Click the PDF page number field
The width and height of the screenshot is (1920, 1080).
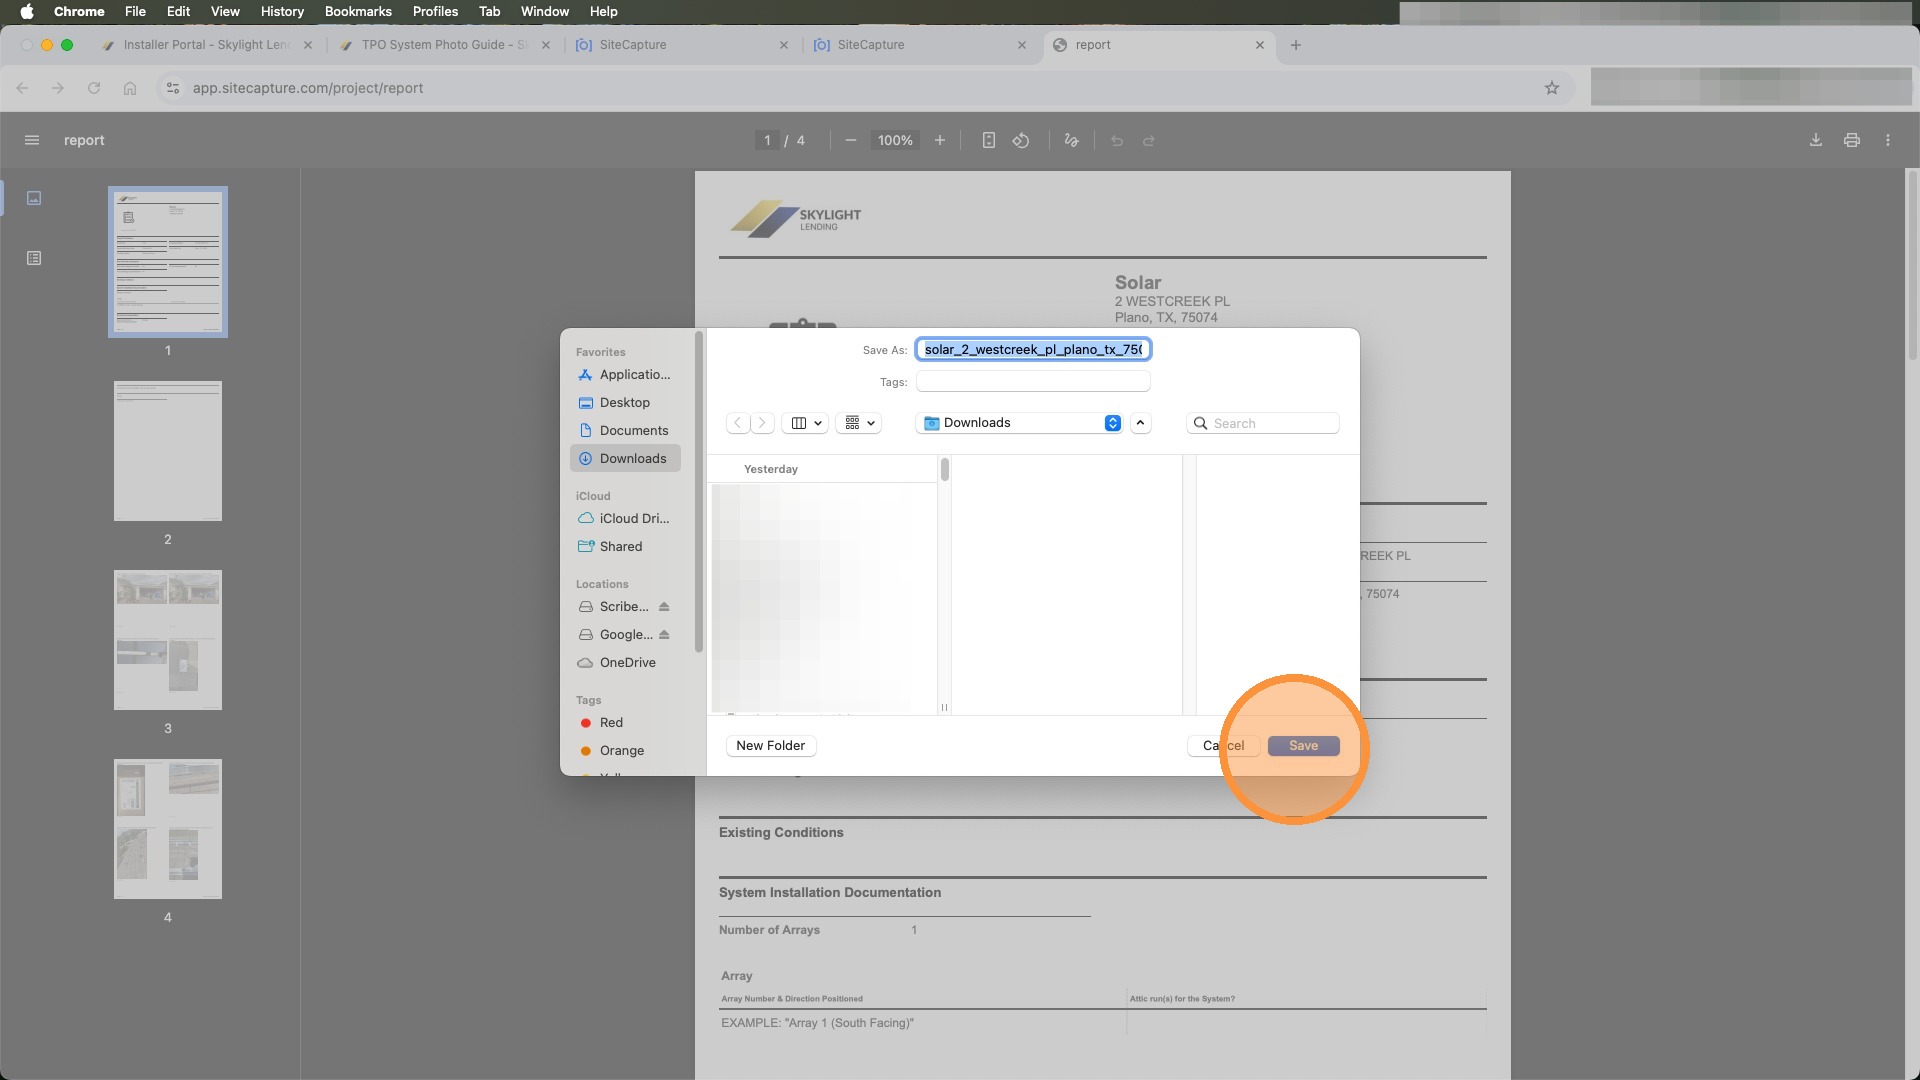767,140
